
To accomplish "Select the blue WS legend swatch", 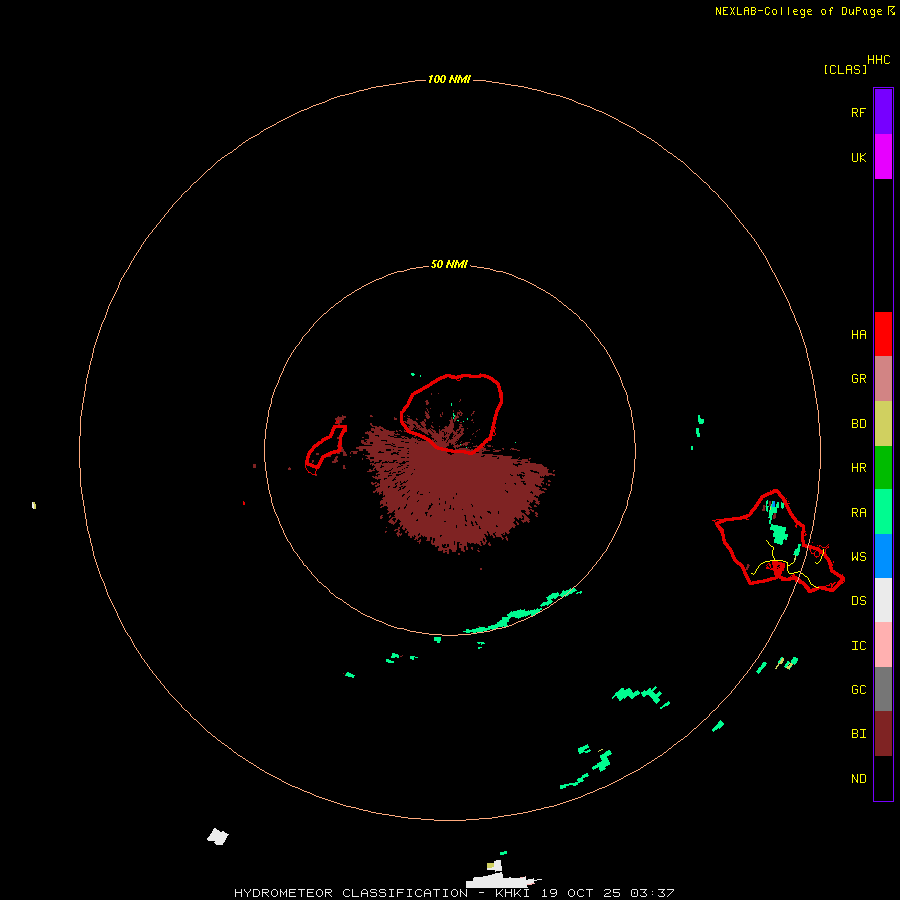I will (883, 556).
